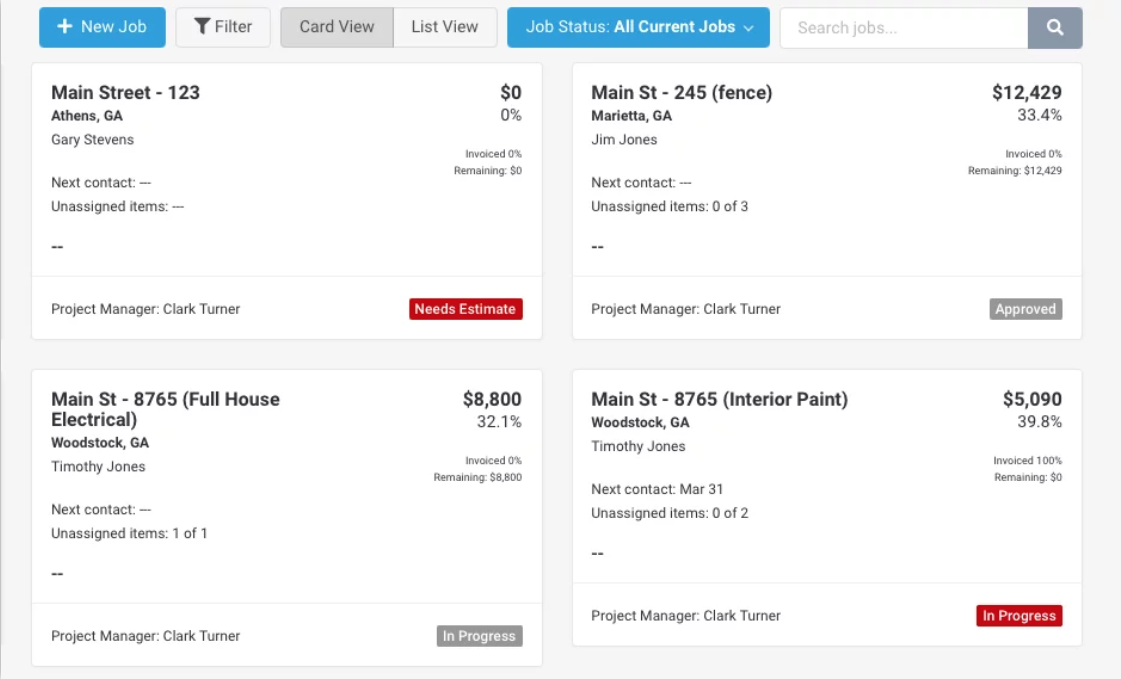The image size is (1121, 679).
Task: Click the In Progress badge on Interior Paint job
Action: [x=1019, y=616]
